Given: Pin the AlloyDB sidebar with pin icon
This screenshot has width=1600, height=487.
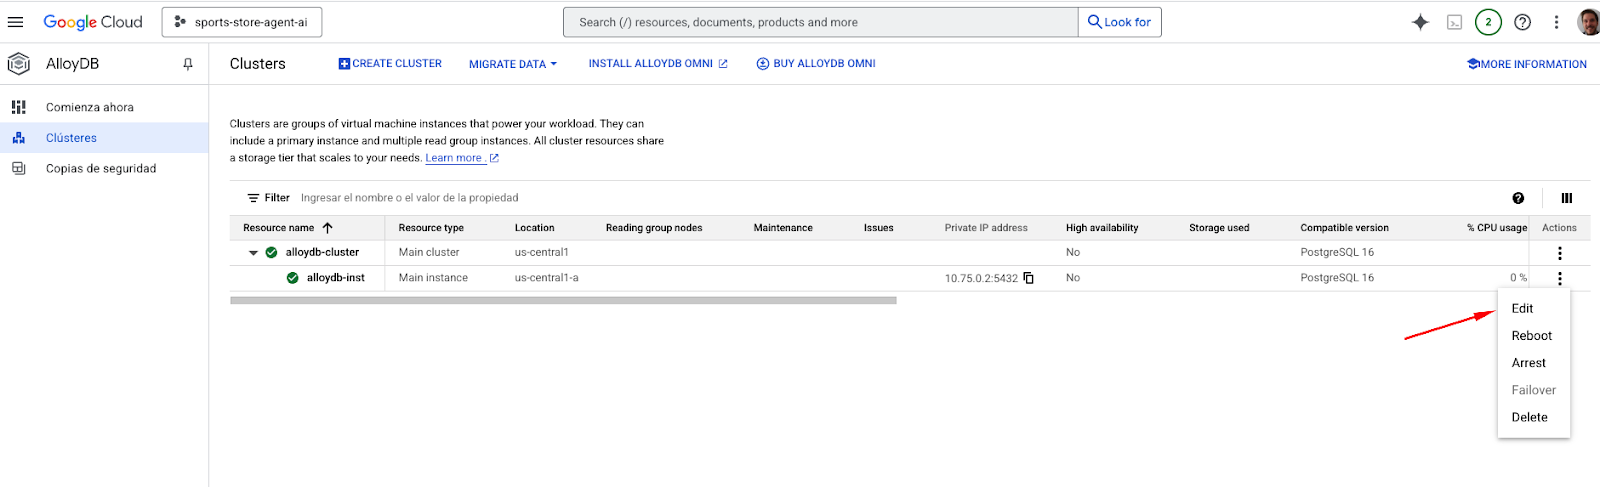Looking at the screenshot, I should pos(187,64).
